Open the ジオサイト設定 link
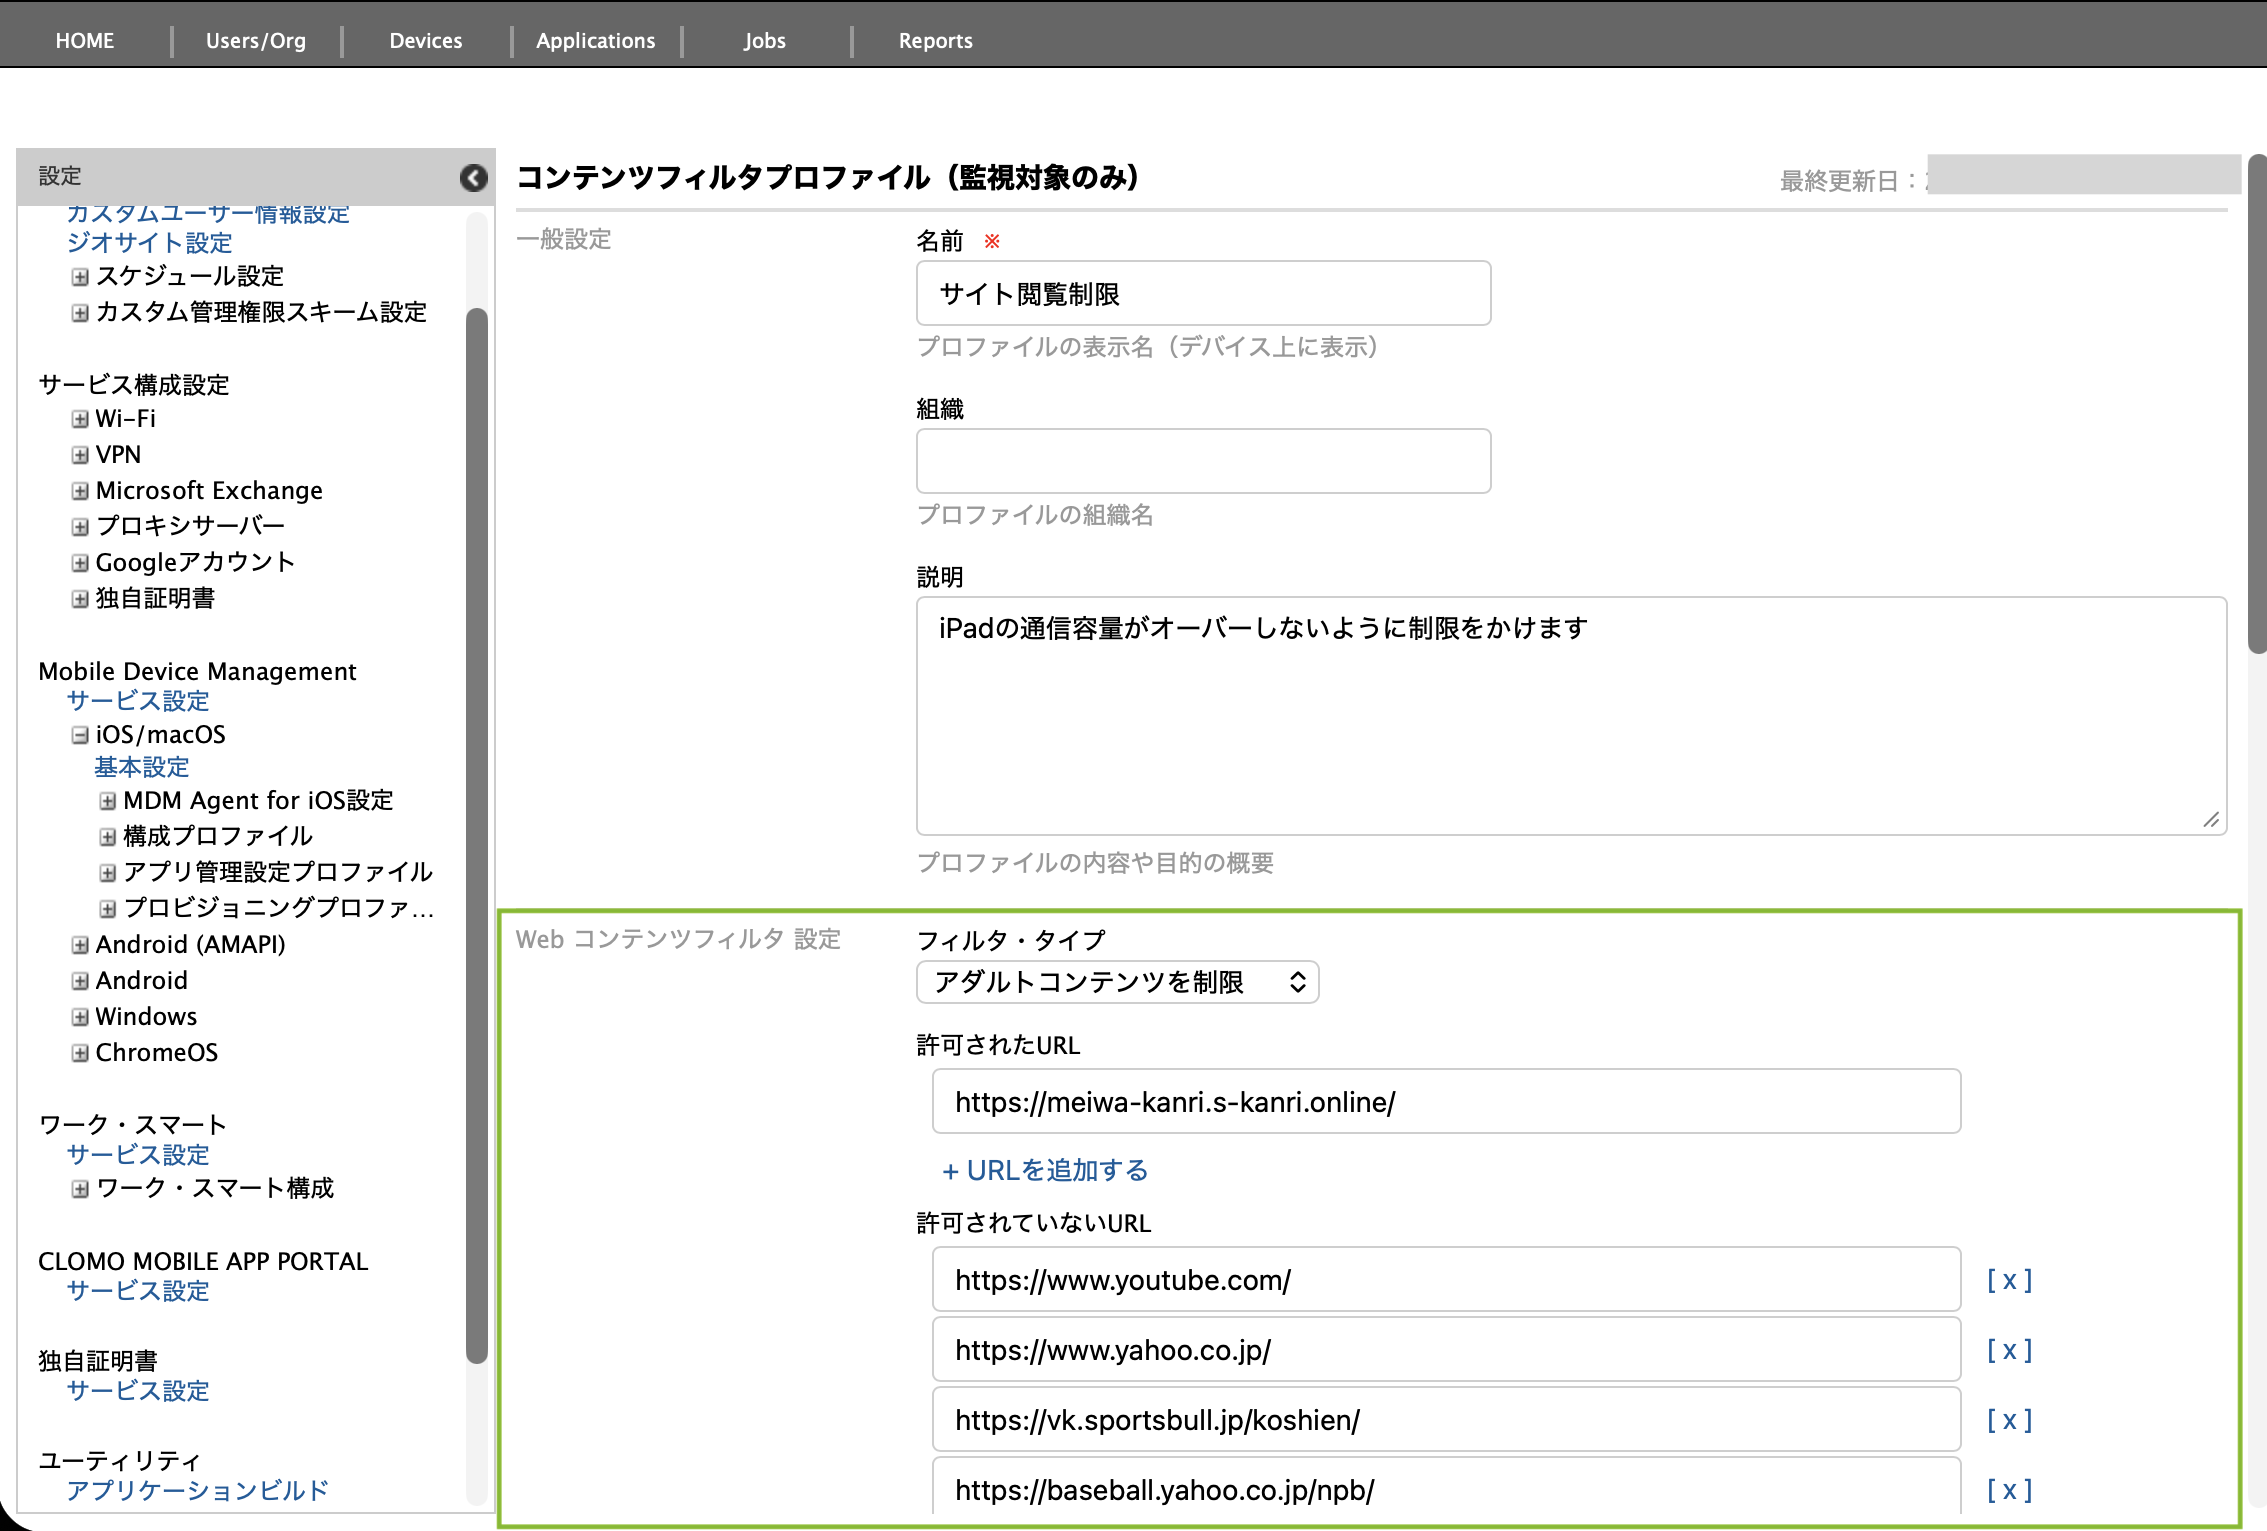This screenshot has height=1531, width=2267. (x=149, y=243)
